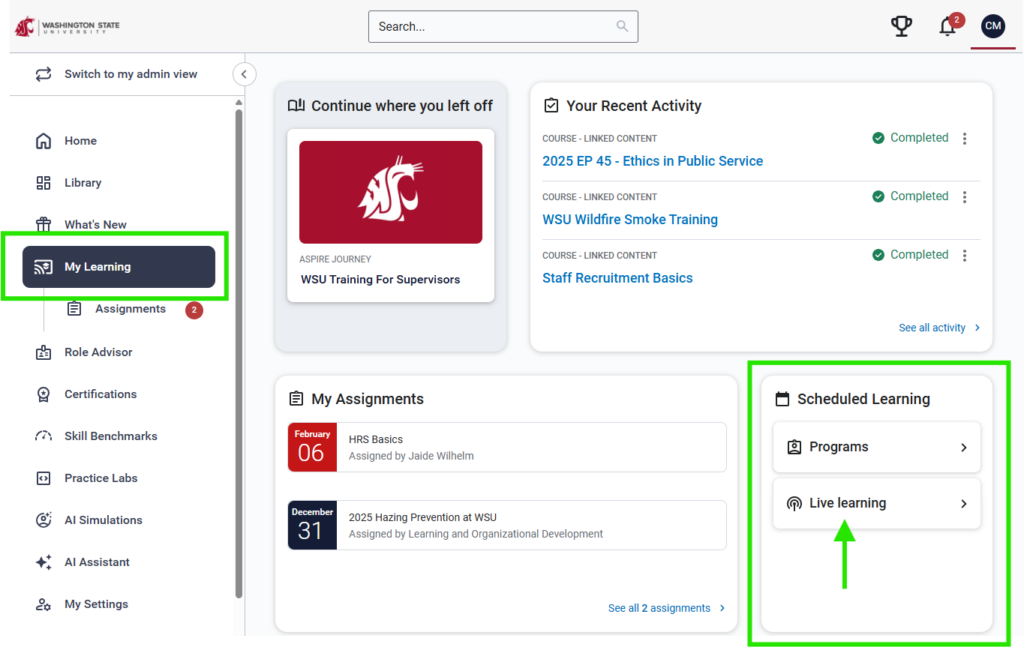Viewport: 1024px width, 647px height.
Task: Click the My Learning cast icon
Action: coord(43,267)
